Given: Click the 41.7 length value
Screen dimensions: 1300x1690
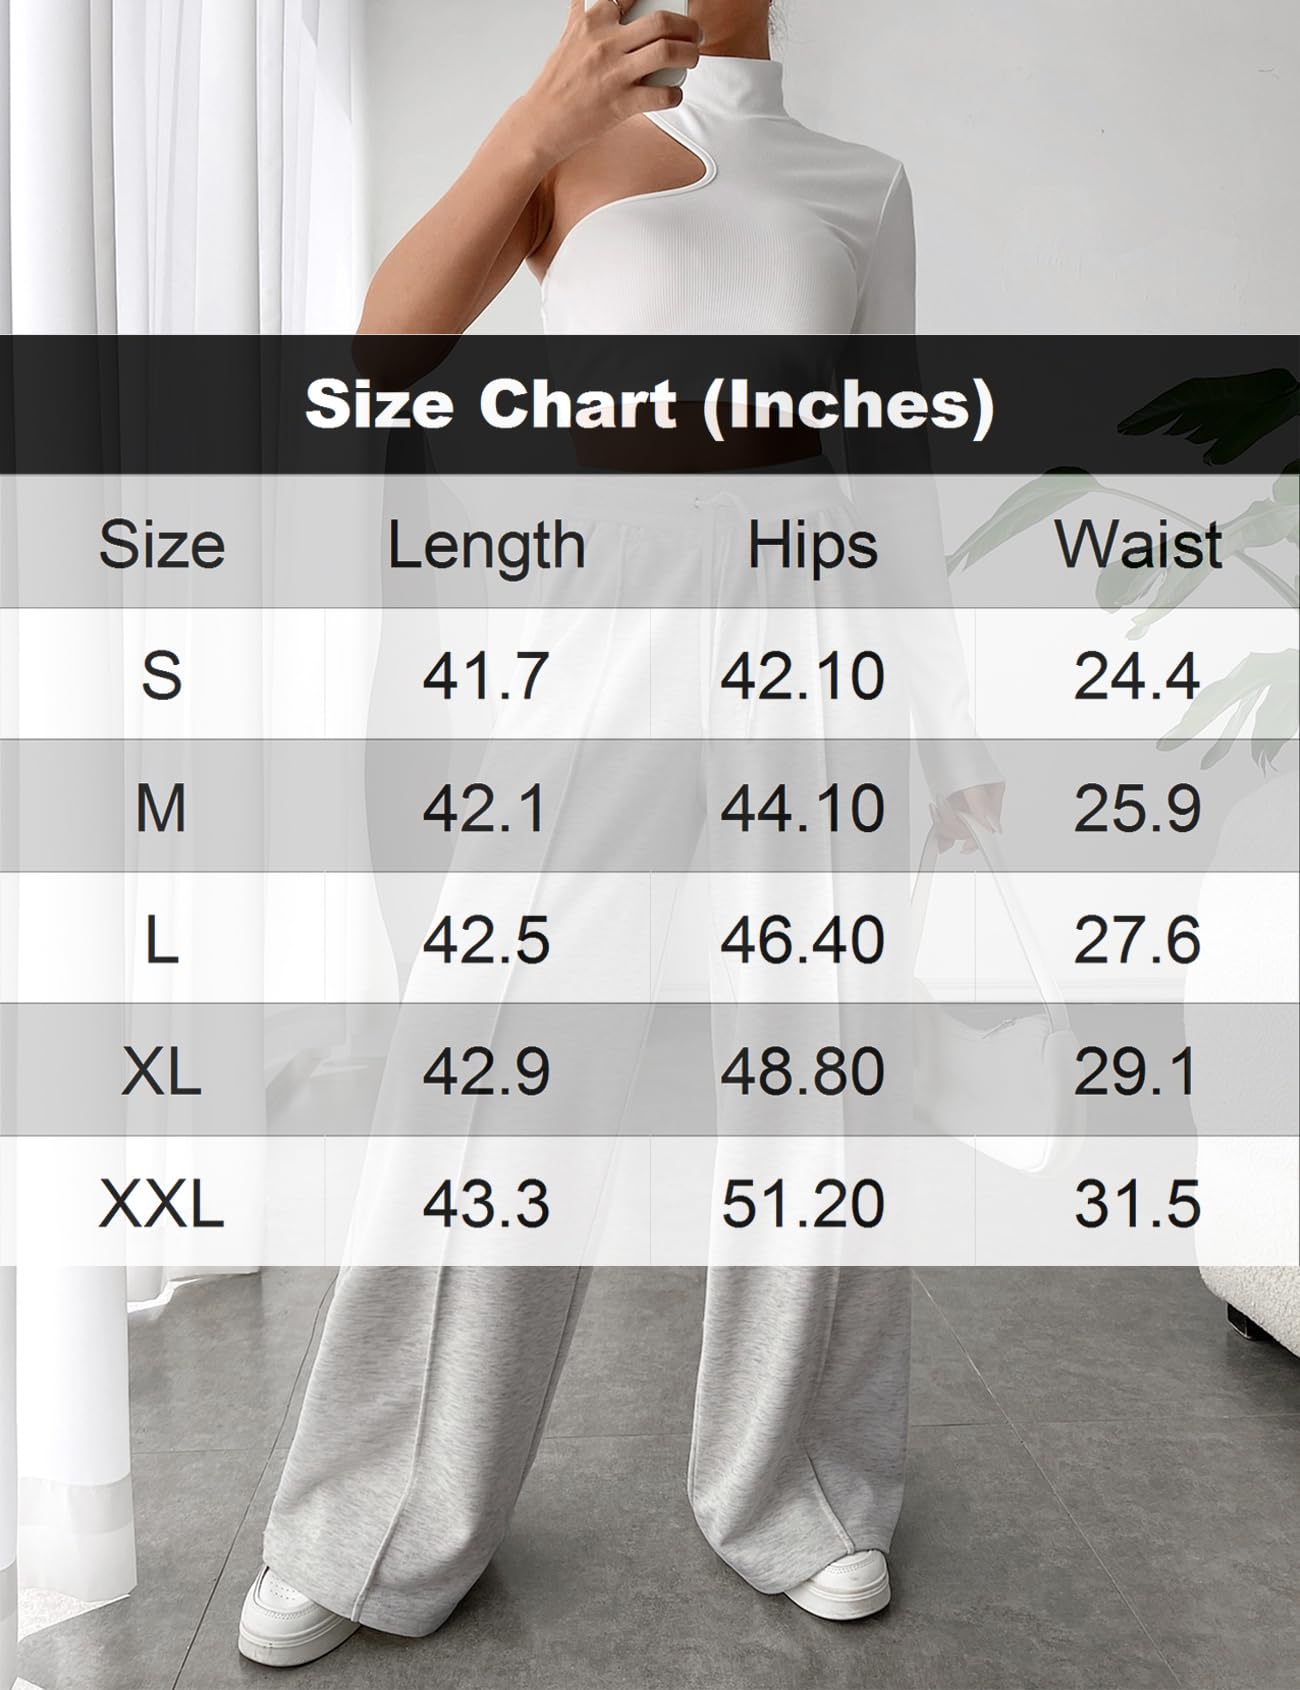Looking at the screenshot, I should click(486, 676).
